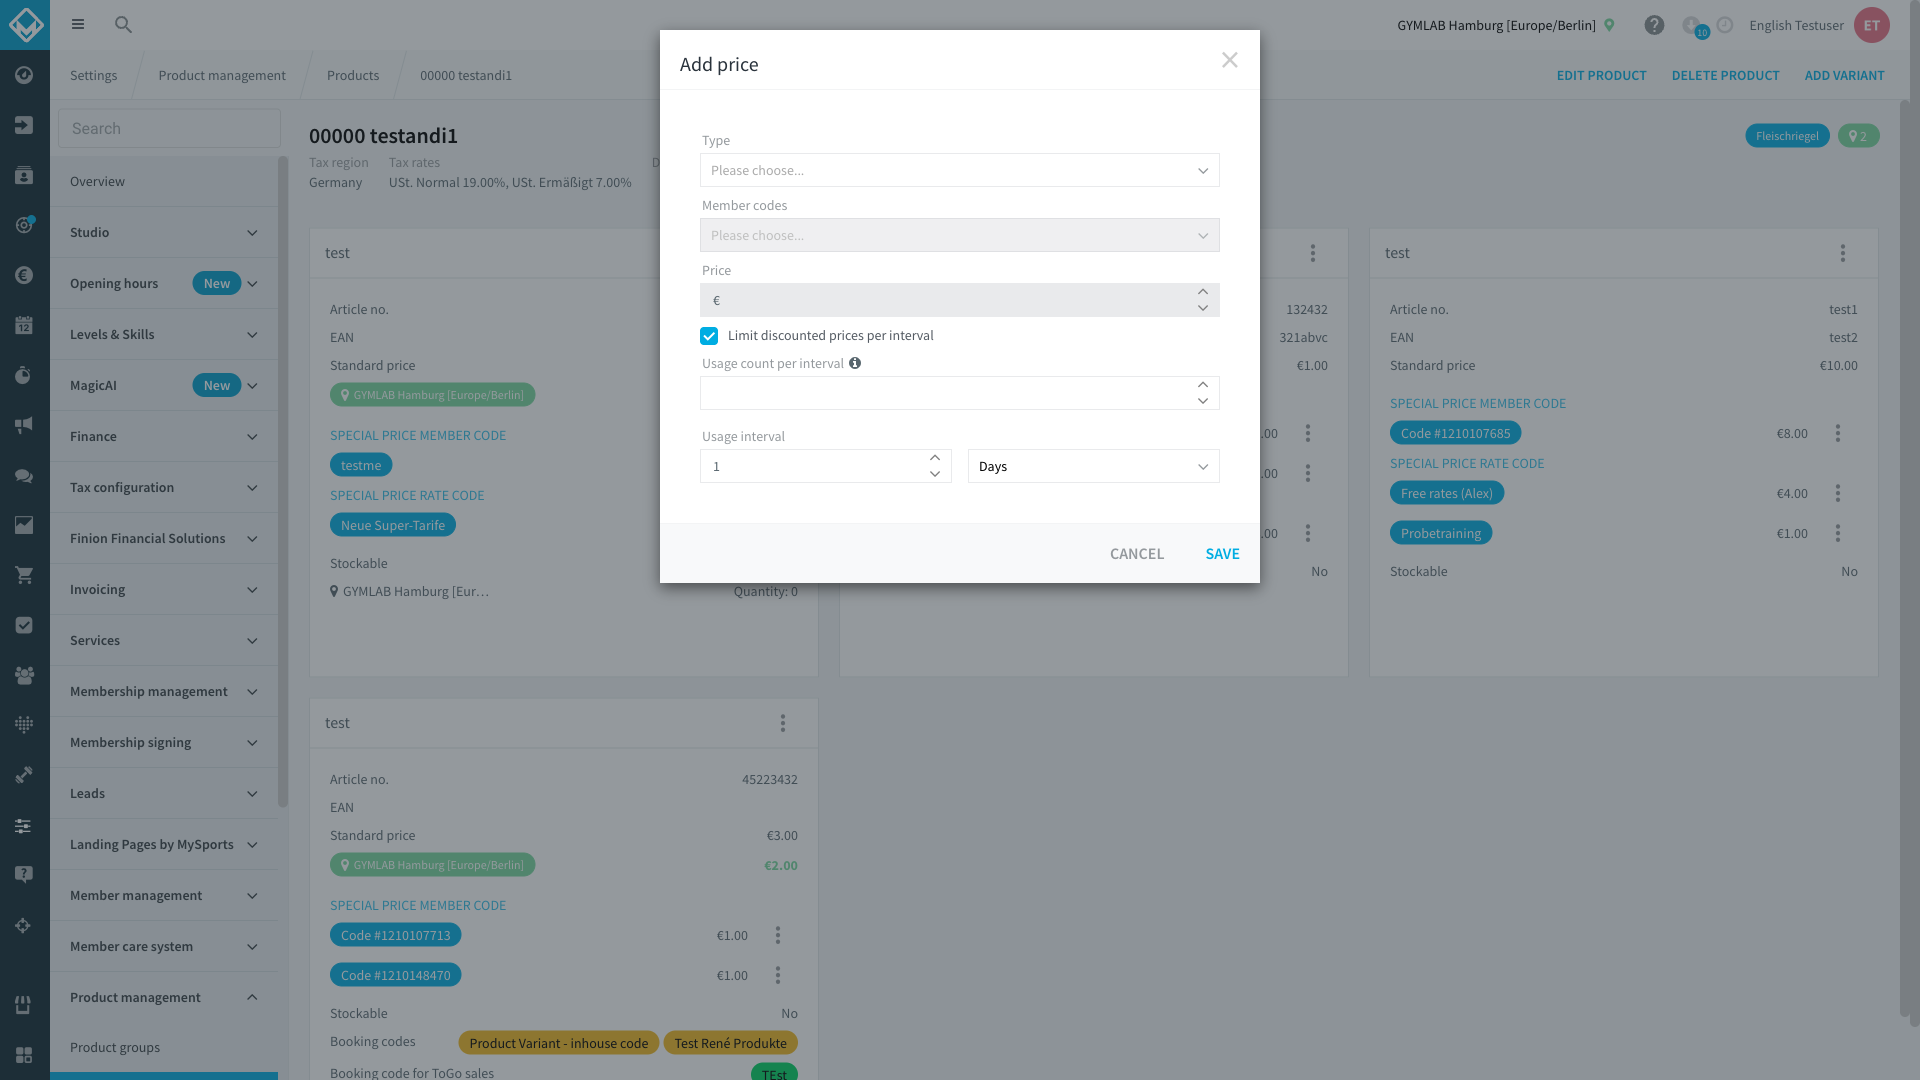Expand the MagicAI section
This screenshot has width=1920, height=1080.
click(164, 385)
